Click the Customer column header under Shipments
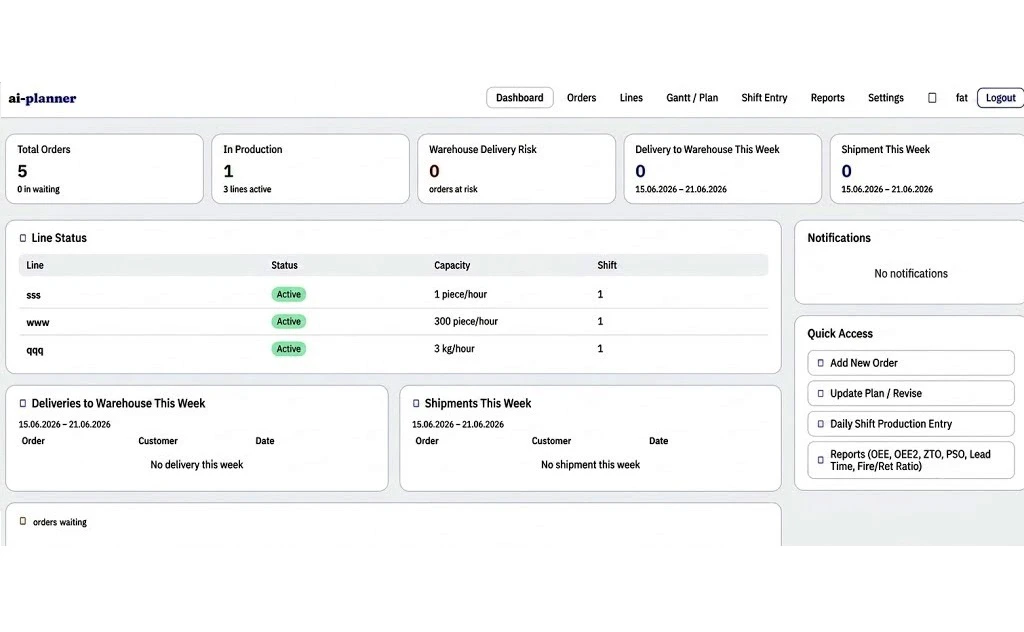 tap(551, 441)
